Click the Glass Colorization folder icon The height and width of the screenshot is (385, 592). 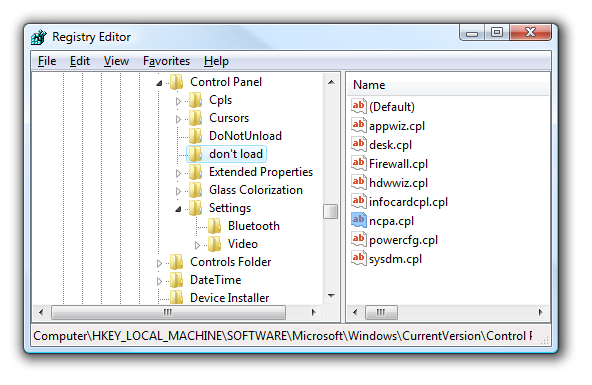click(196, 190)
